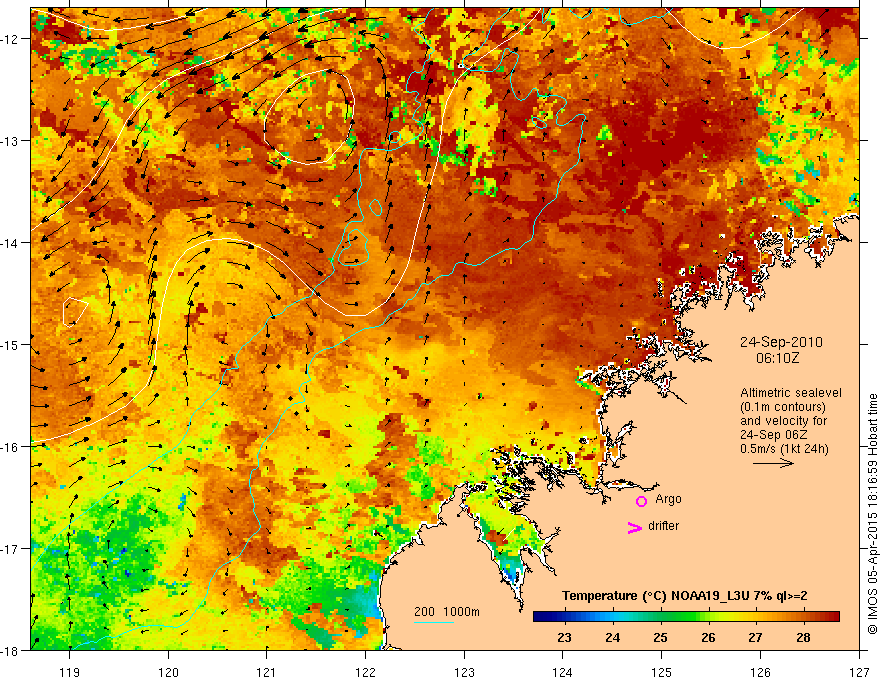Click the date label 24-Sep-2010
The height and width of the screenshot is (680, 880).
pos(781,342)
